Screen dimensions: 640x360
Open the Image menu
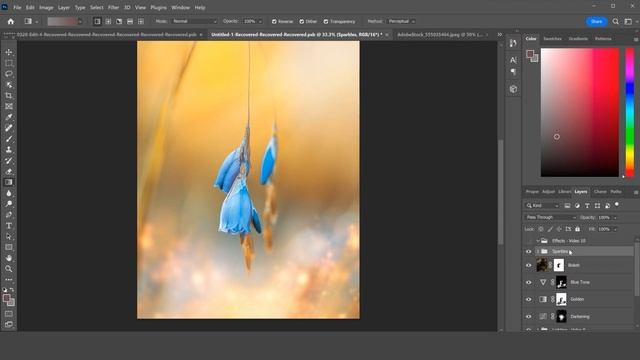[46, 7]
